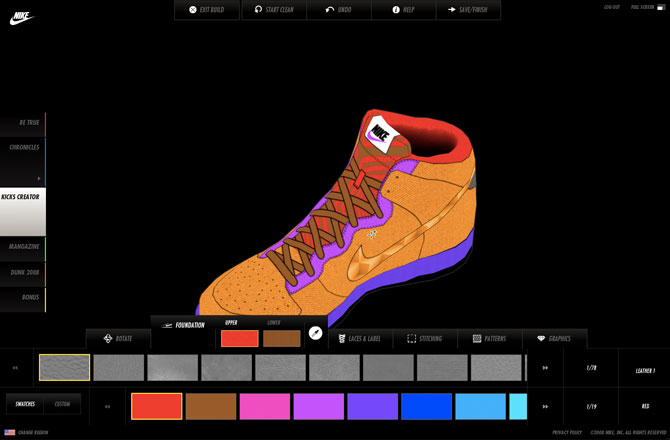Screen dimensions: 670x440
Task: Click the red upper color preview swatch
Action: point(240,338)
